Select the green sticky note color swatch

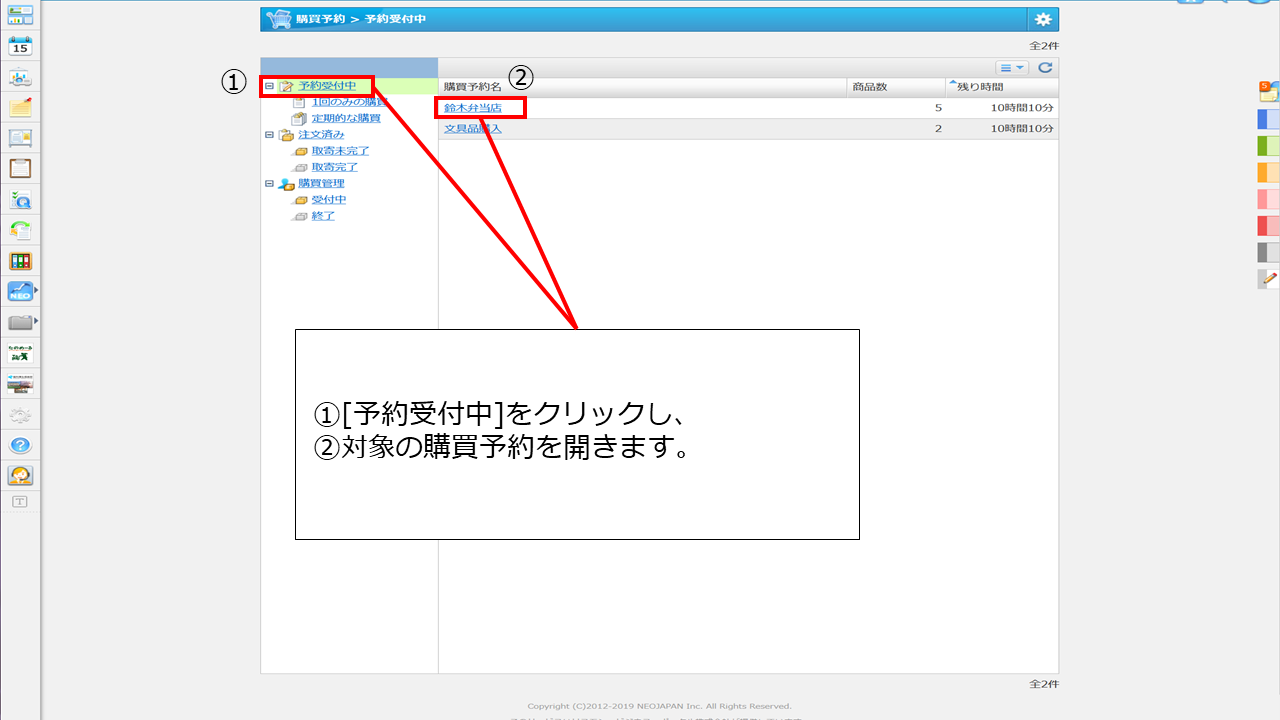pyautogui.click(x=1268, y=146)
